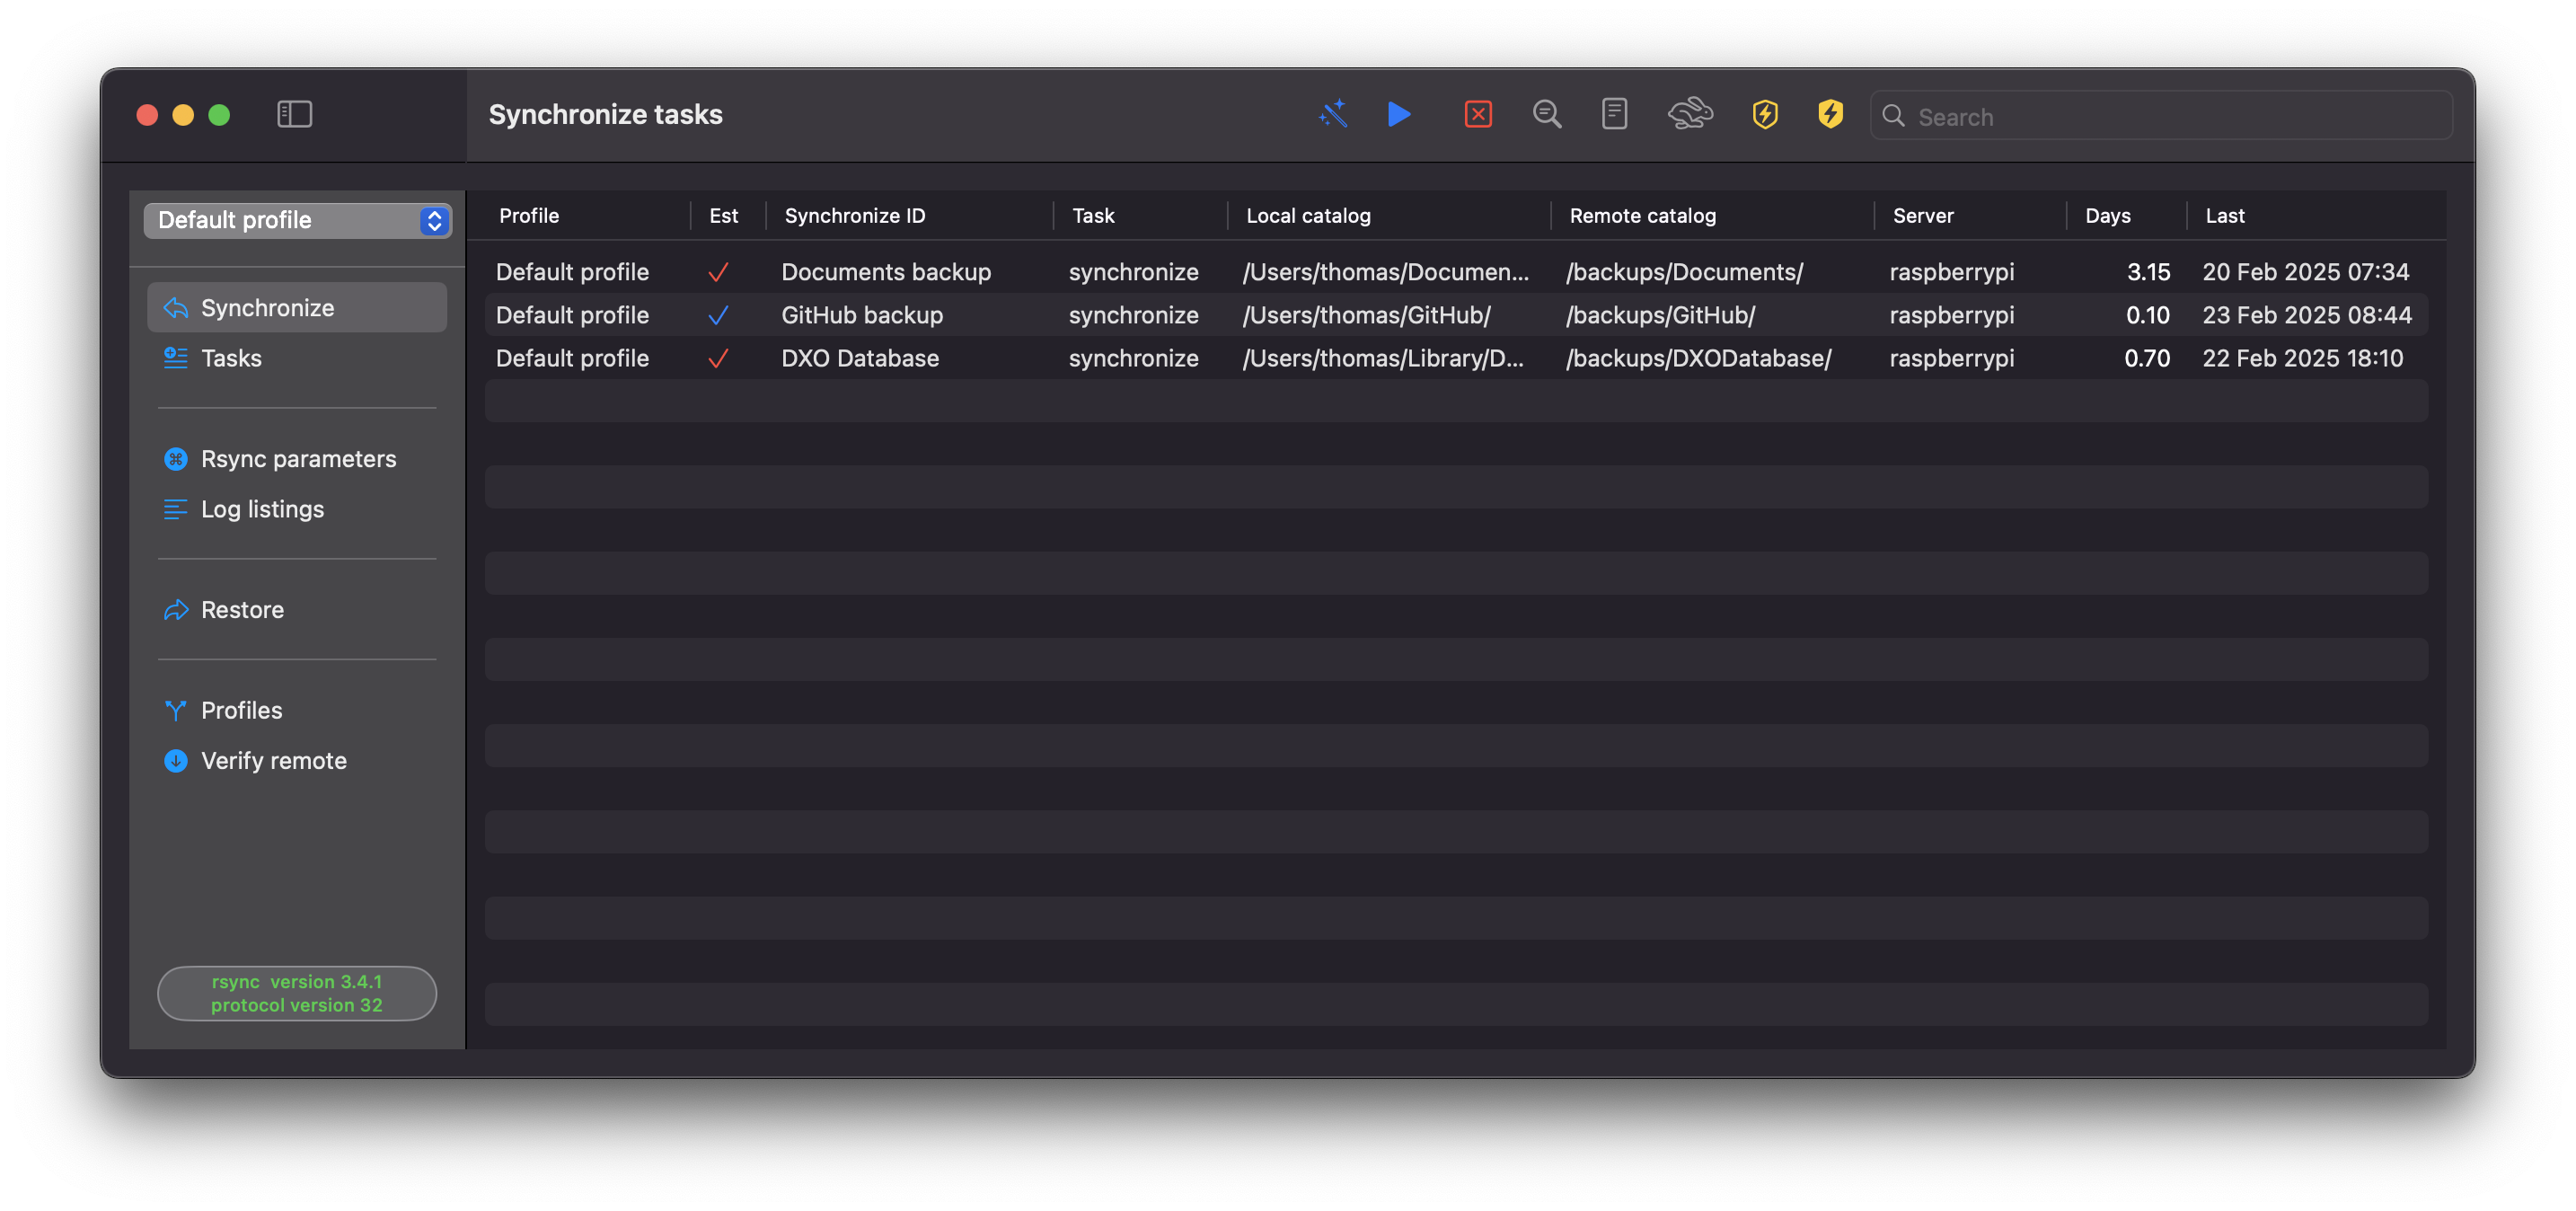Viewport: 2576px width, 1211px height.
Task: Click the 3.15 days value
Action: pos(2148,272)
